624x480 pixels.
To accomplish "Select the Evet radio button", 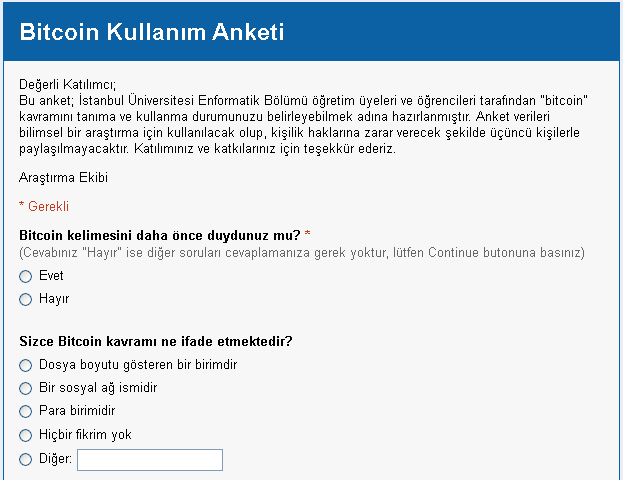I will pos(26,276).
